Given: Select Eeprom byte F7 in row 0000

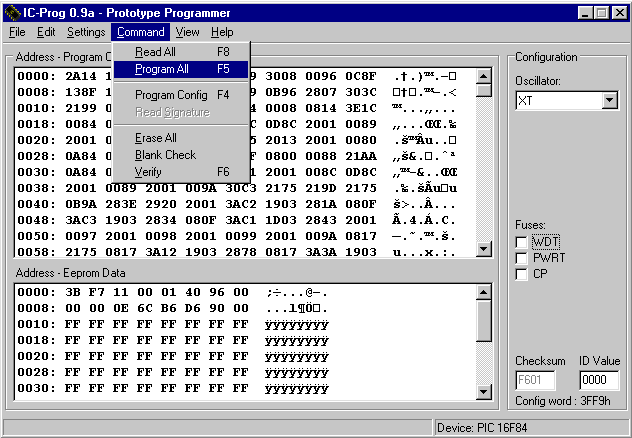Looking at the screenshot, I should (x=97, y=292).
